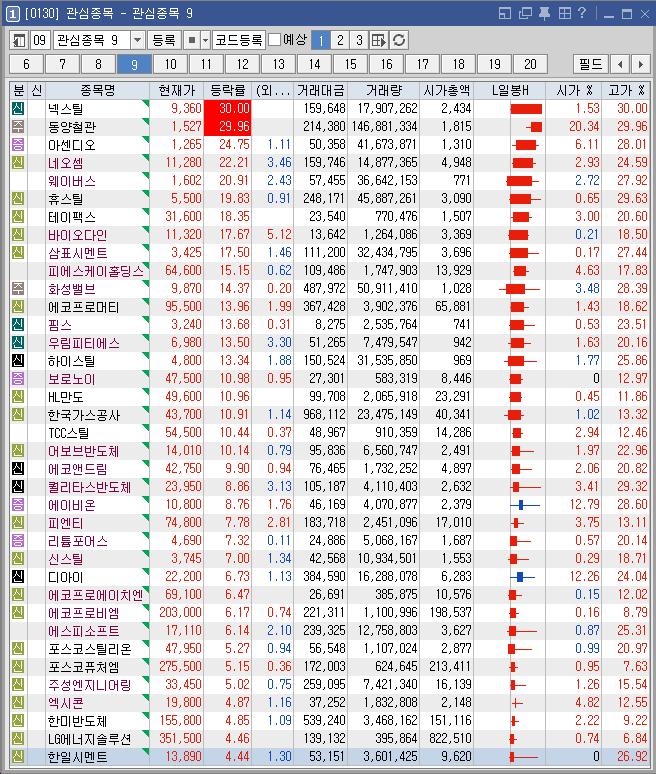Viewport: 656px width, 774px height.
Task: Toggle the 예상 checkbox
Action: tap(275, 40)
